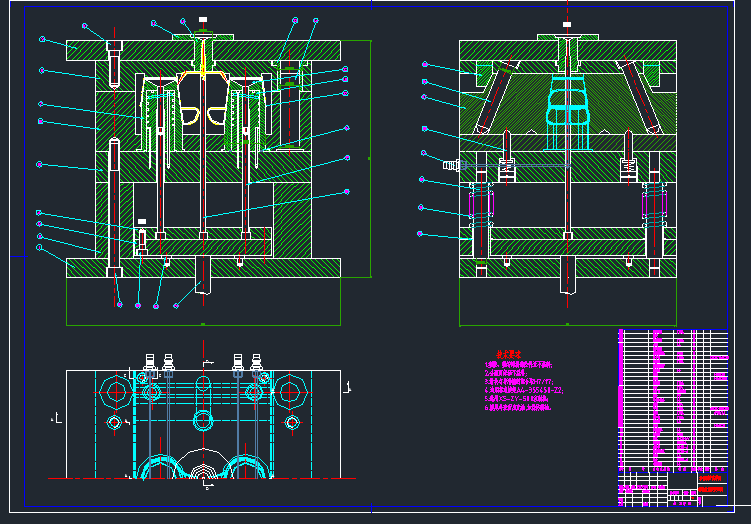Click the leftmost hose fitting atop the plan view
Screen dimensions: 751x524
150,363
